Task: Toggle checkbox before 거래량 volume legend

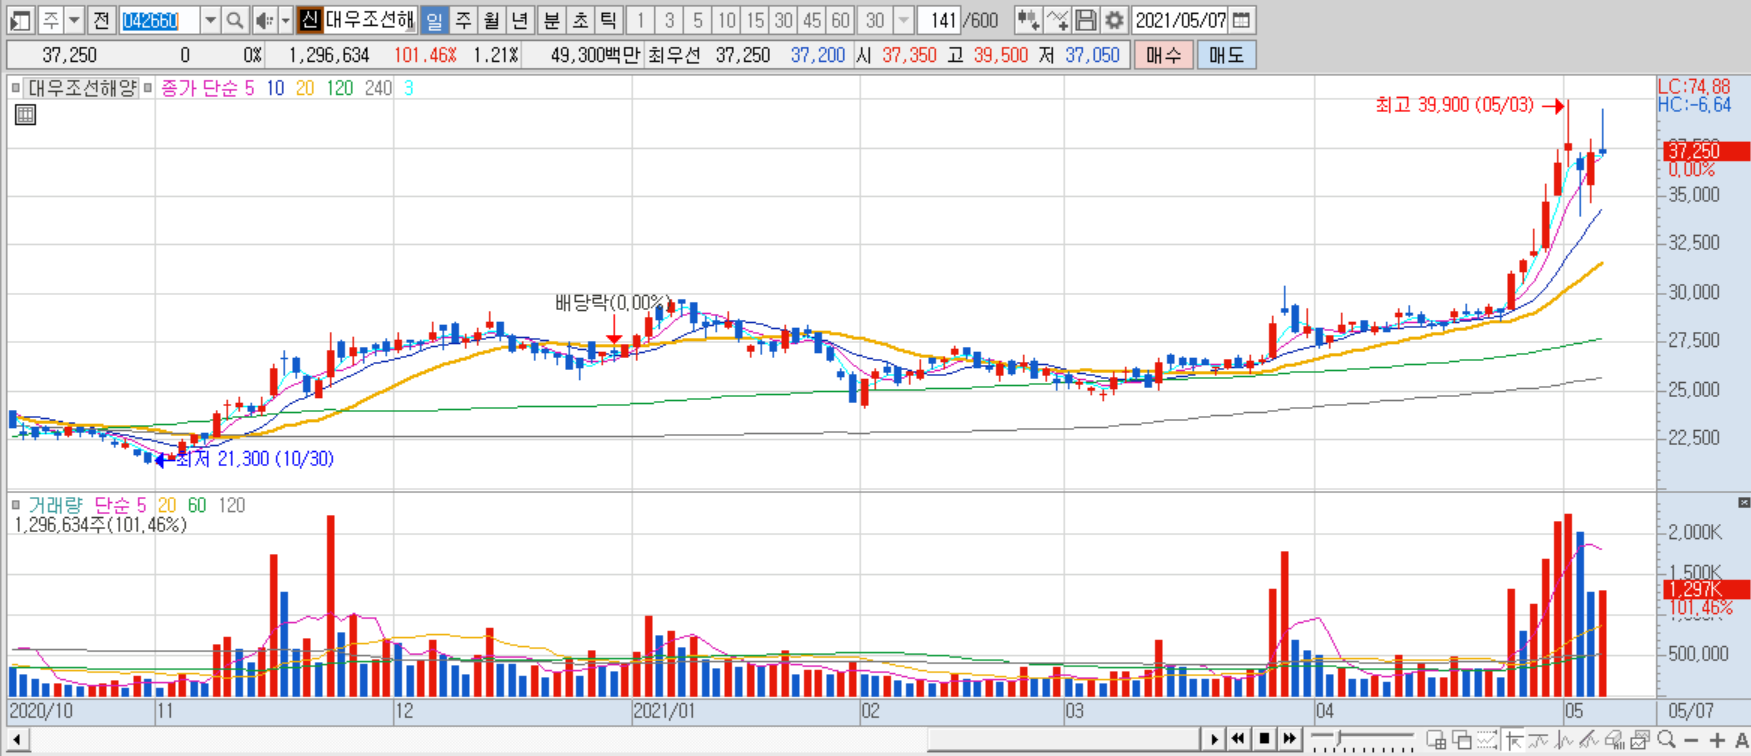Action: [x=16, y=505]
